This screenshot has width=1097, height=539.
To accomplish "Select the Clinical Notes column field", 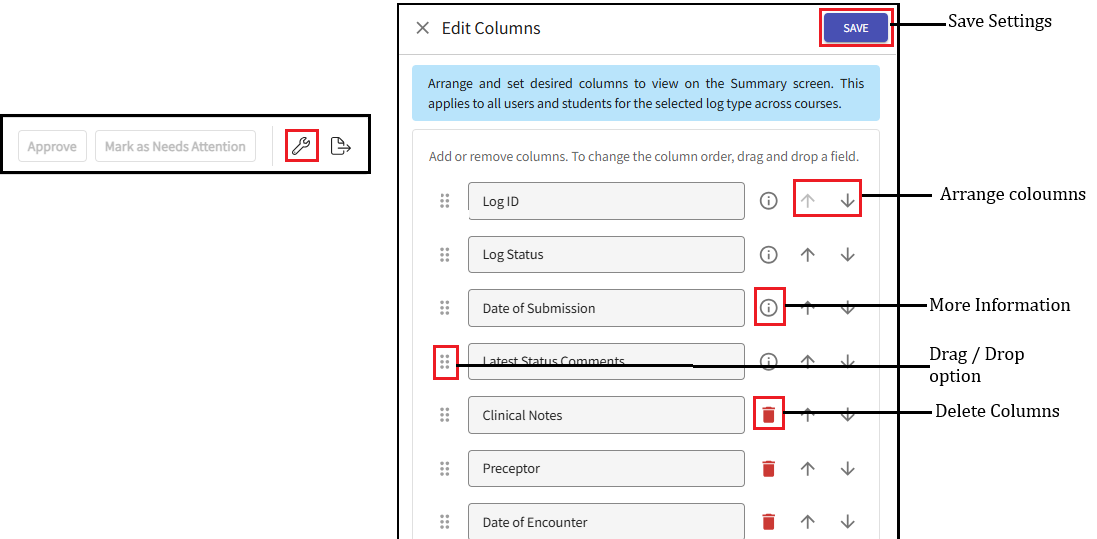I will coord(606,415).
